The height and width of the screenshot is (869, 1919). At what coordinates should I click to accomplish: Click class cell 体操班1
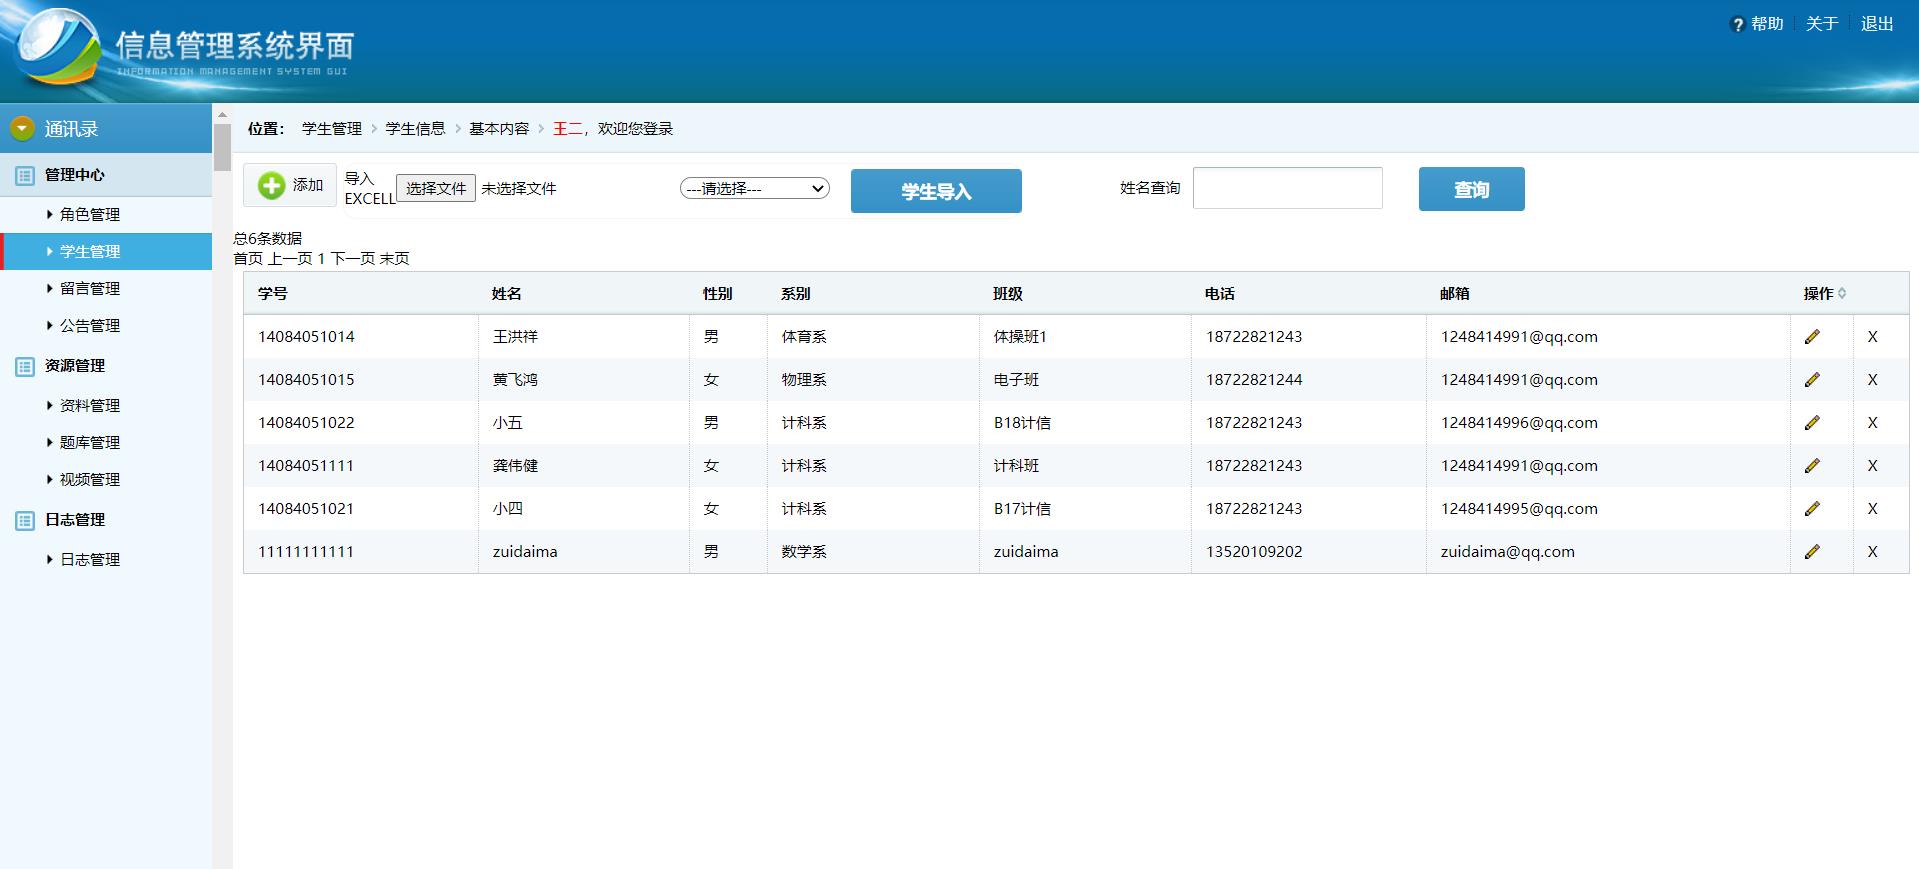pyautogui.click(x=1020, y=337)
